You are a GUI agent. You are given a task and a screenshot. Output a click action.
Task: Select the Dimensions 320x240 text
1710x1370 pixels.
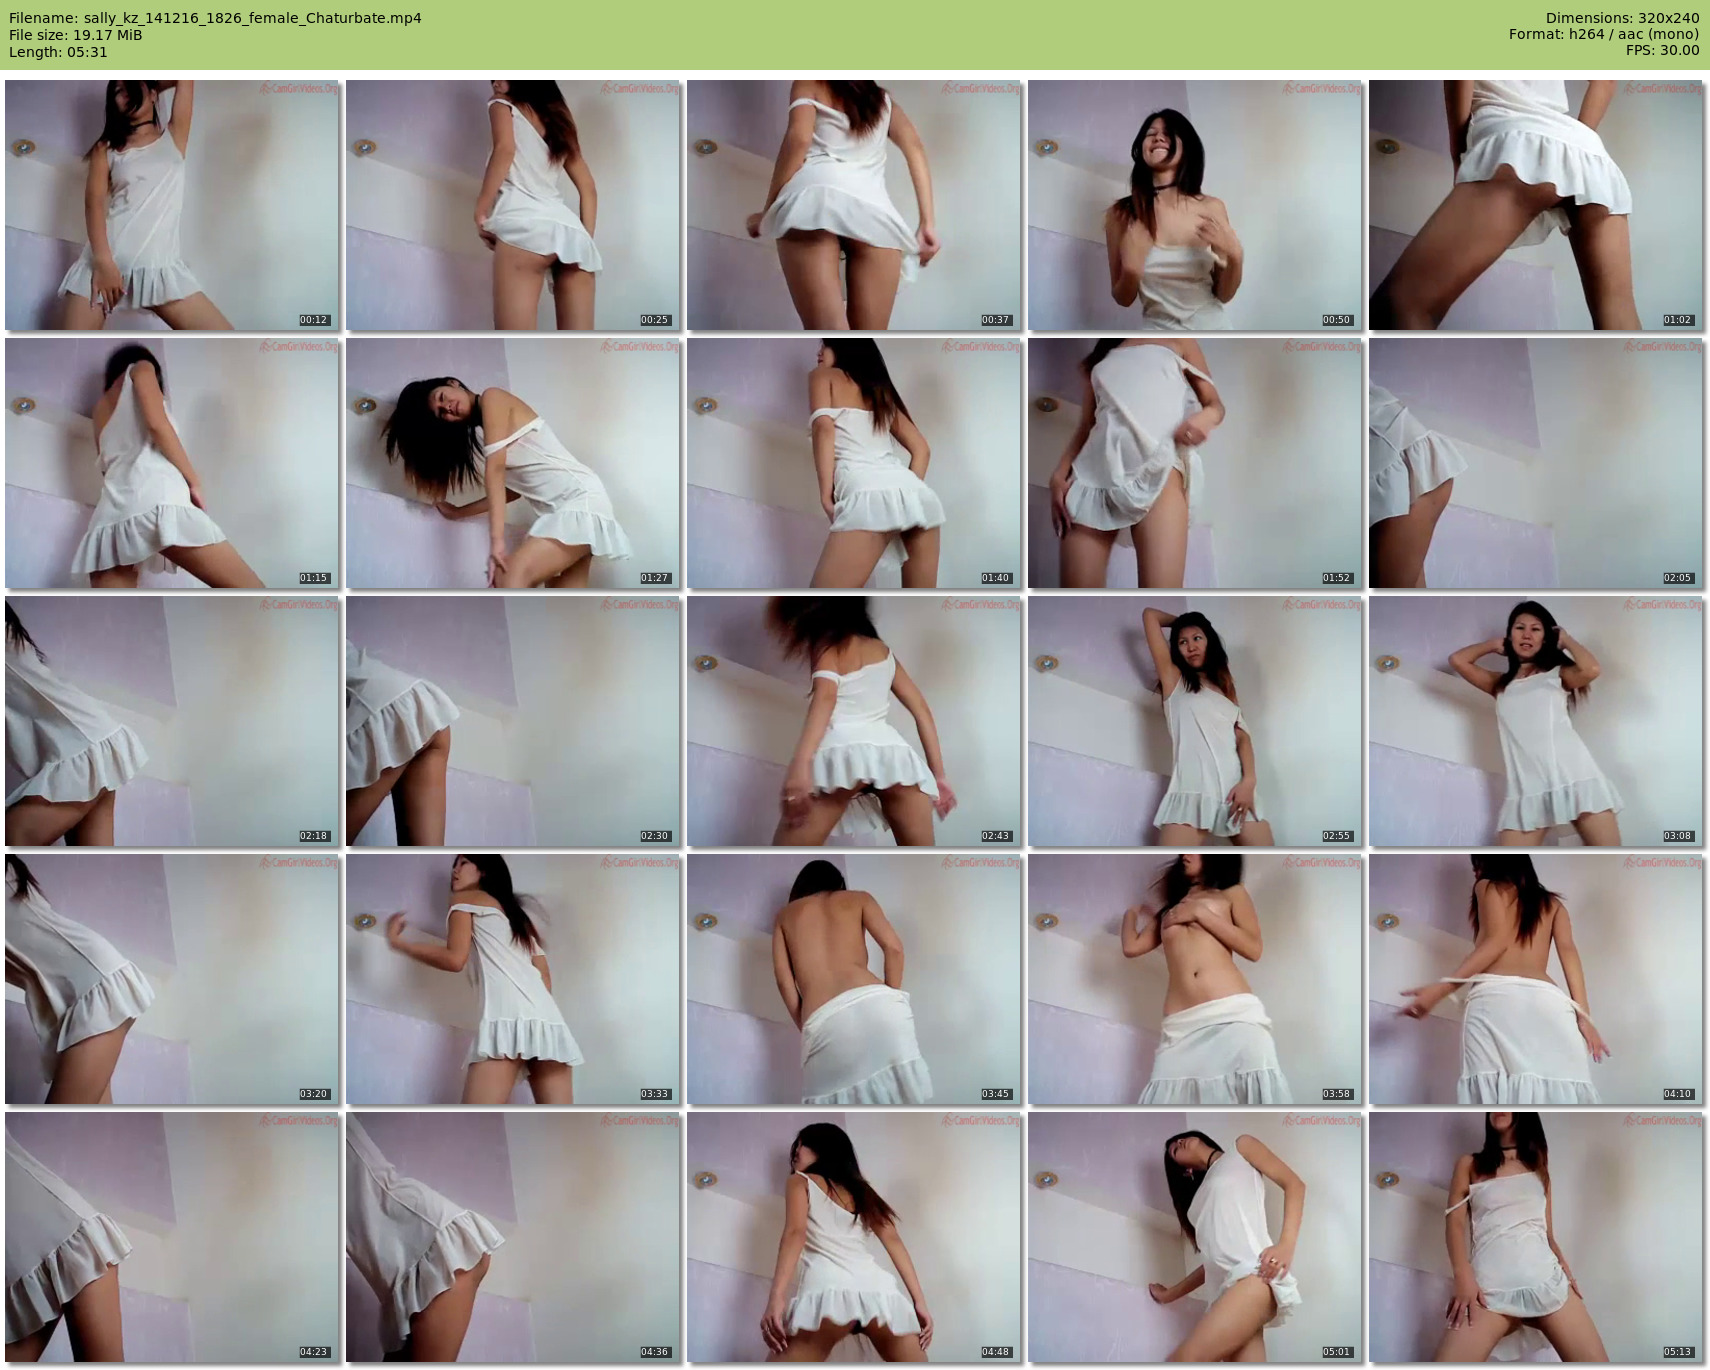tap(1622, 18)
